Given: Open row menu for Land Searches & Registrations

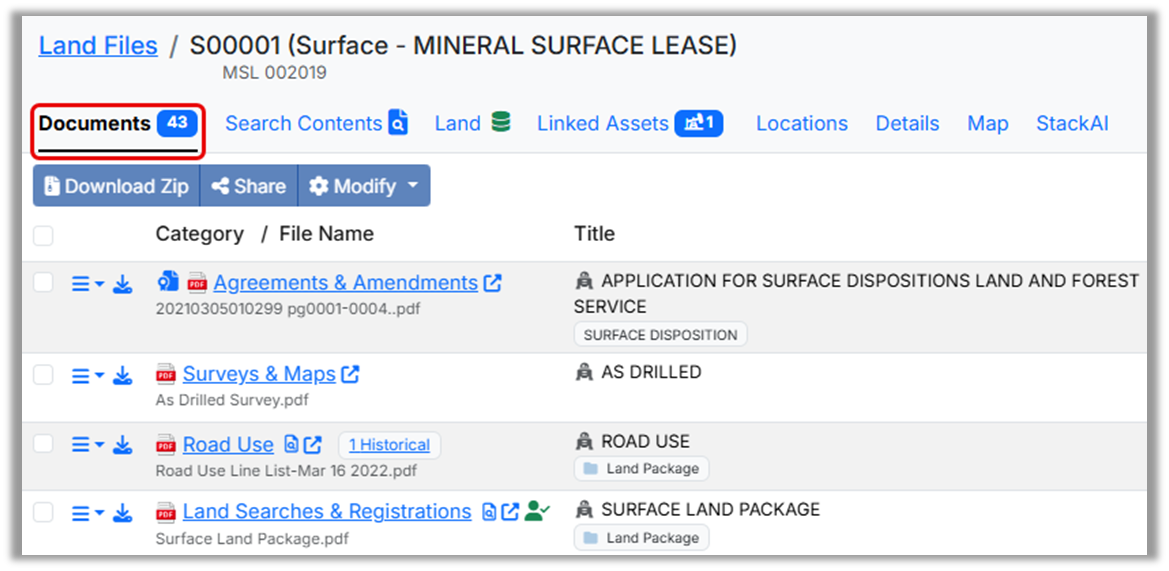Looking at the screenshot, I should pos(87,514).
